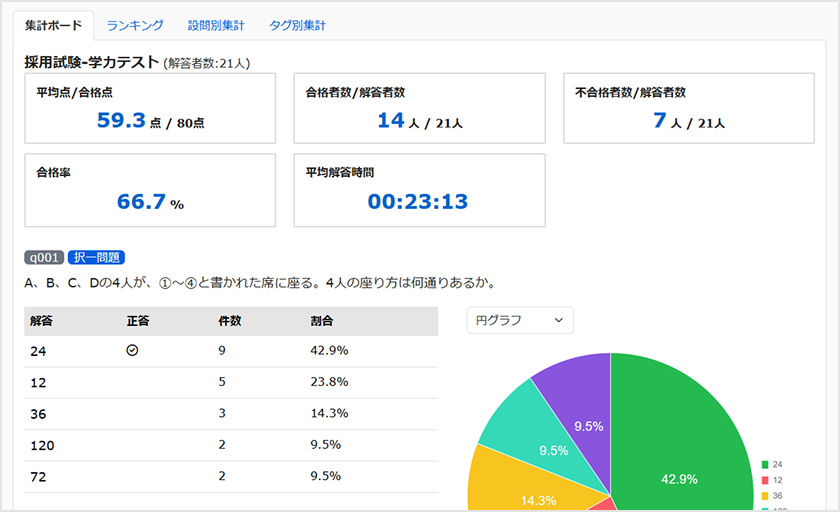Image resolution: width=840 pixels, height=512 pixels.
Task: Open the 円グラフ chart type dropdown
Action: point(520,320)
